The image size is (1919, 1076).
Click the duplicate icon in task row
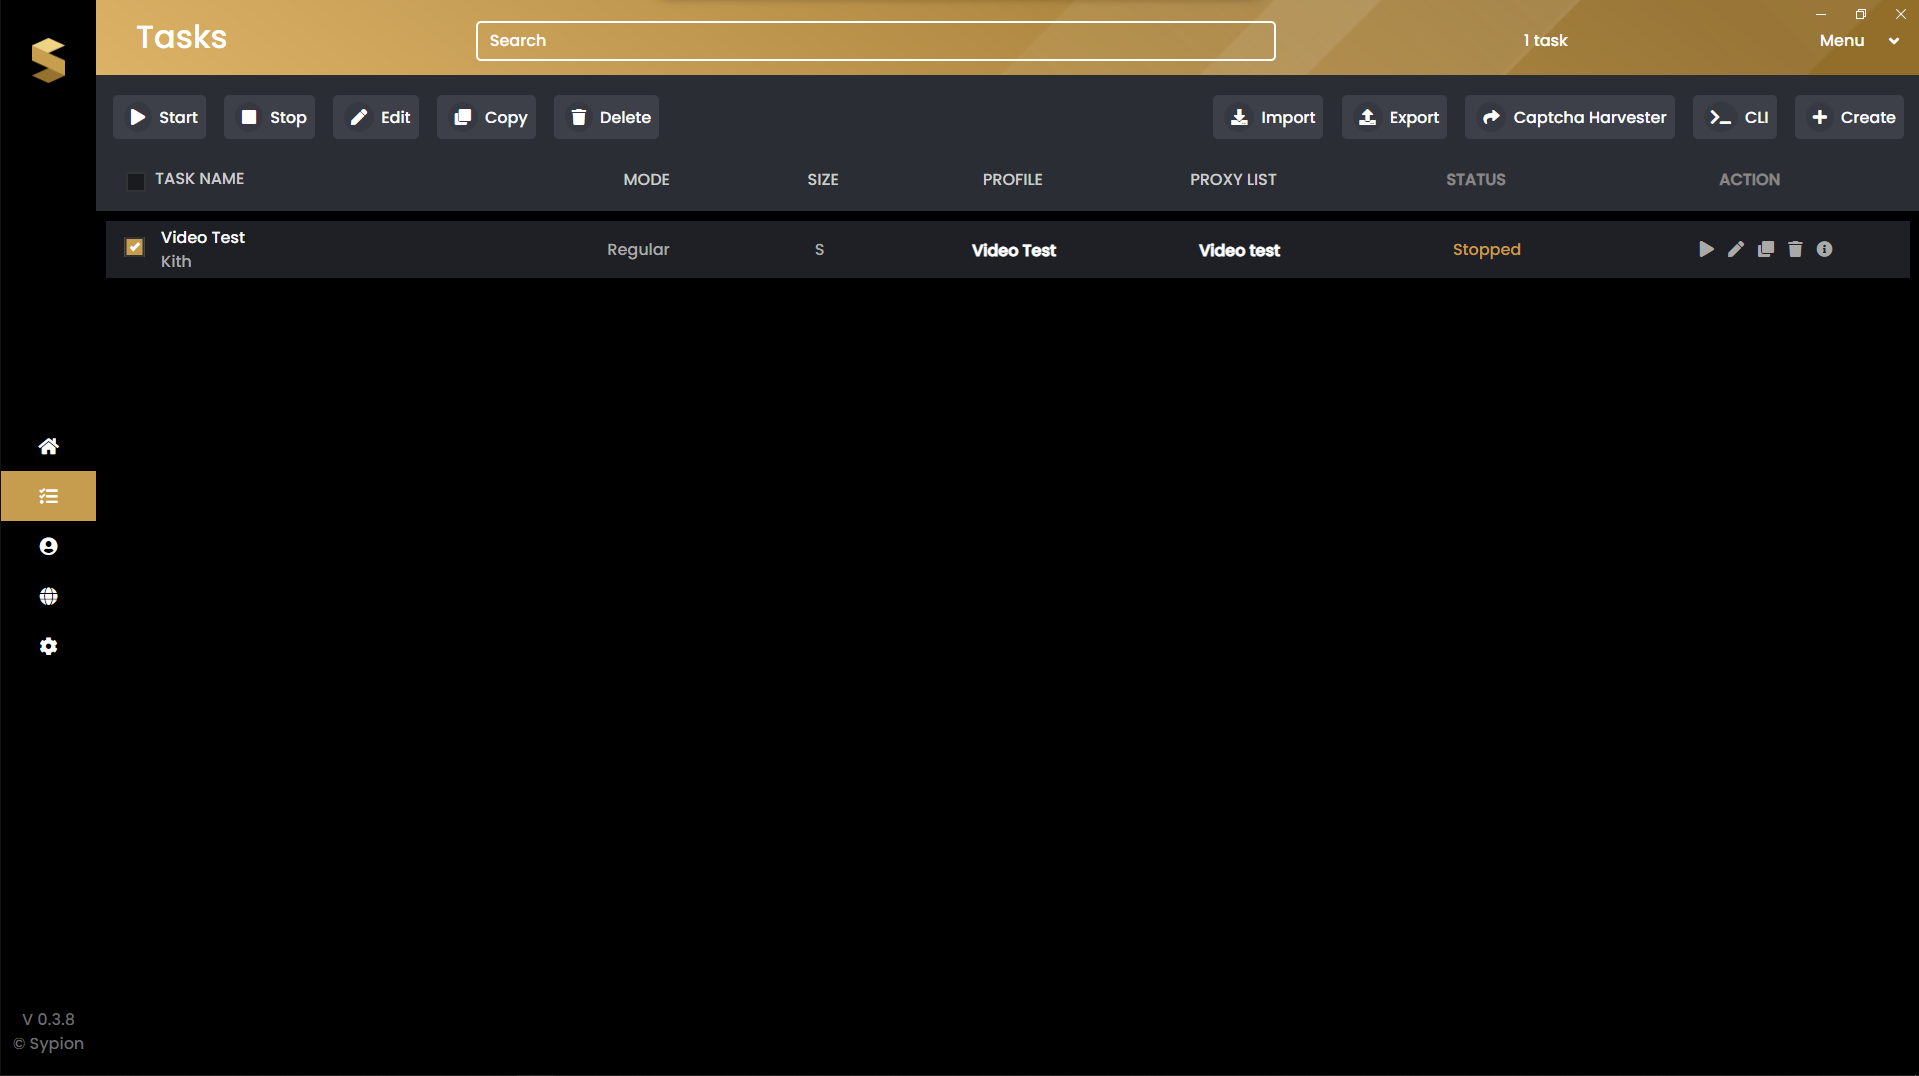[1766, 249]
